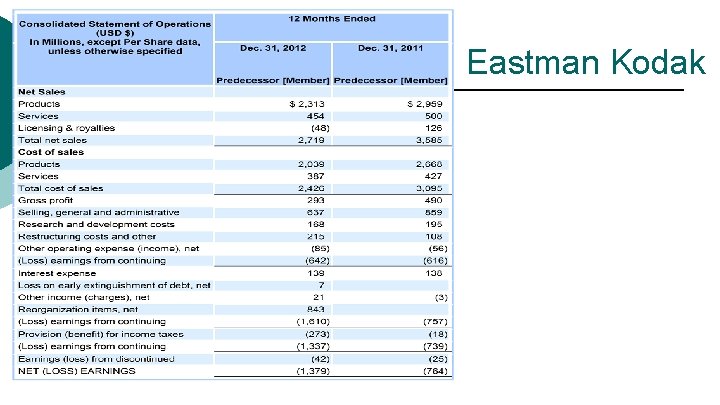Select the '(616)' loss value
Screen dimensions: 720x405
435,260
